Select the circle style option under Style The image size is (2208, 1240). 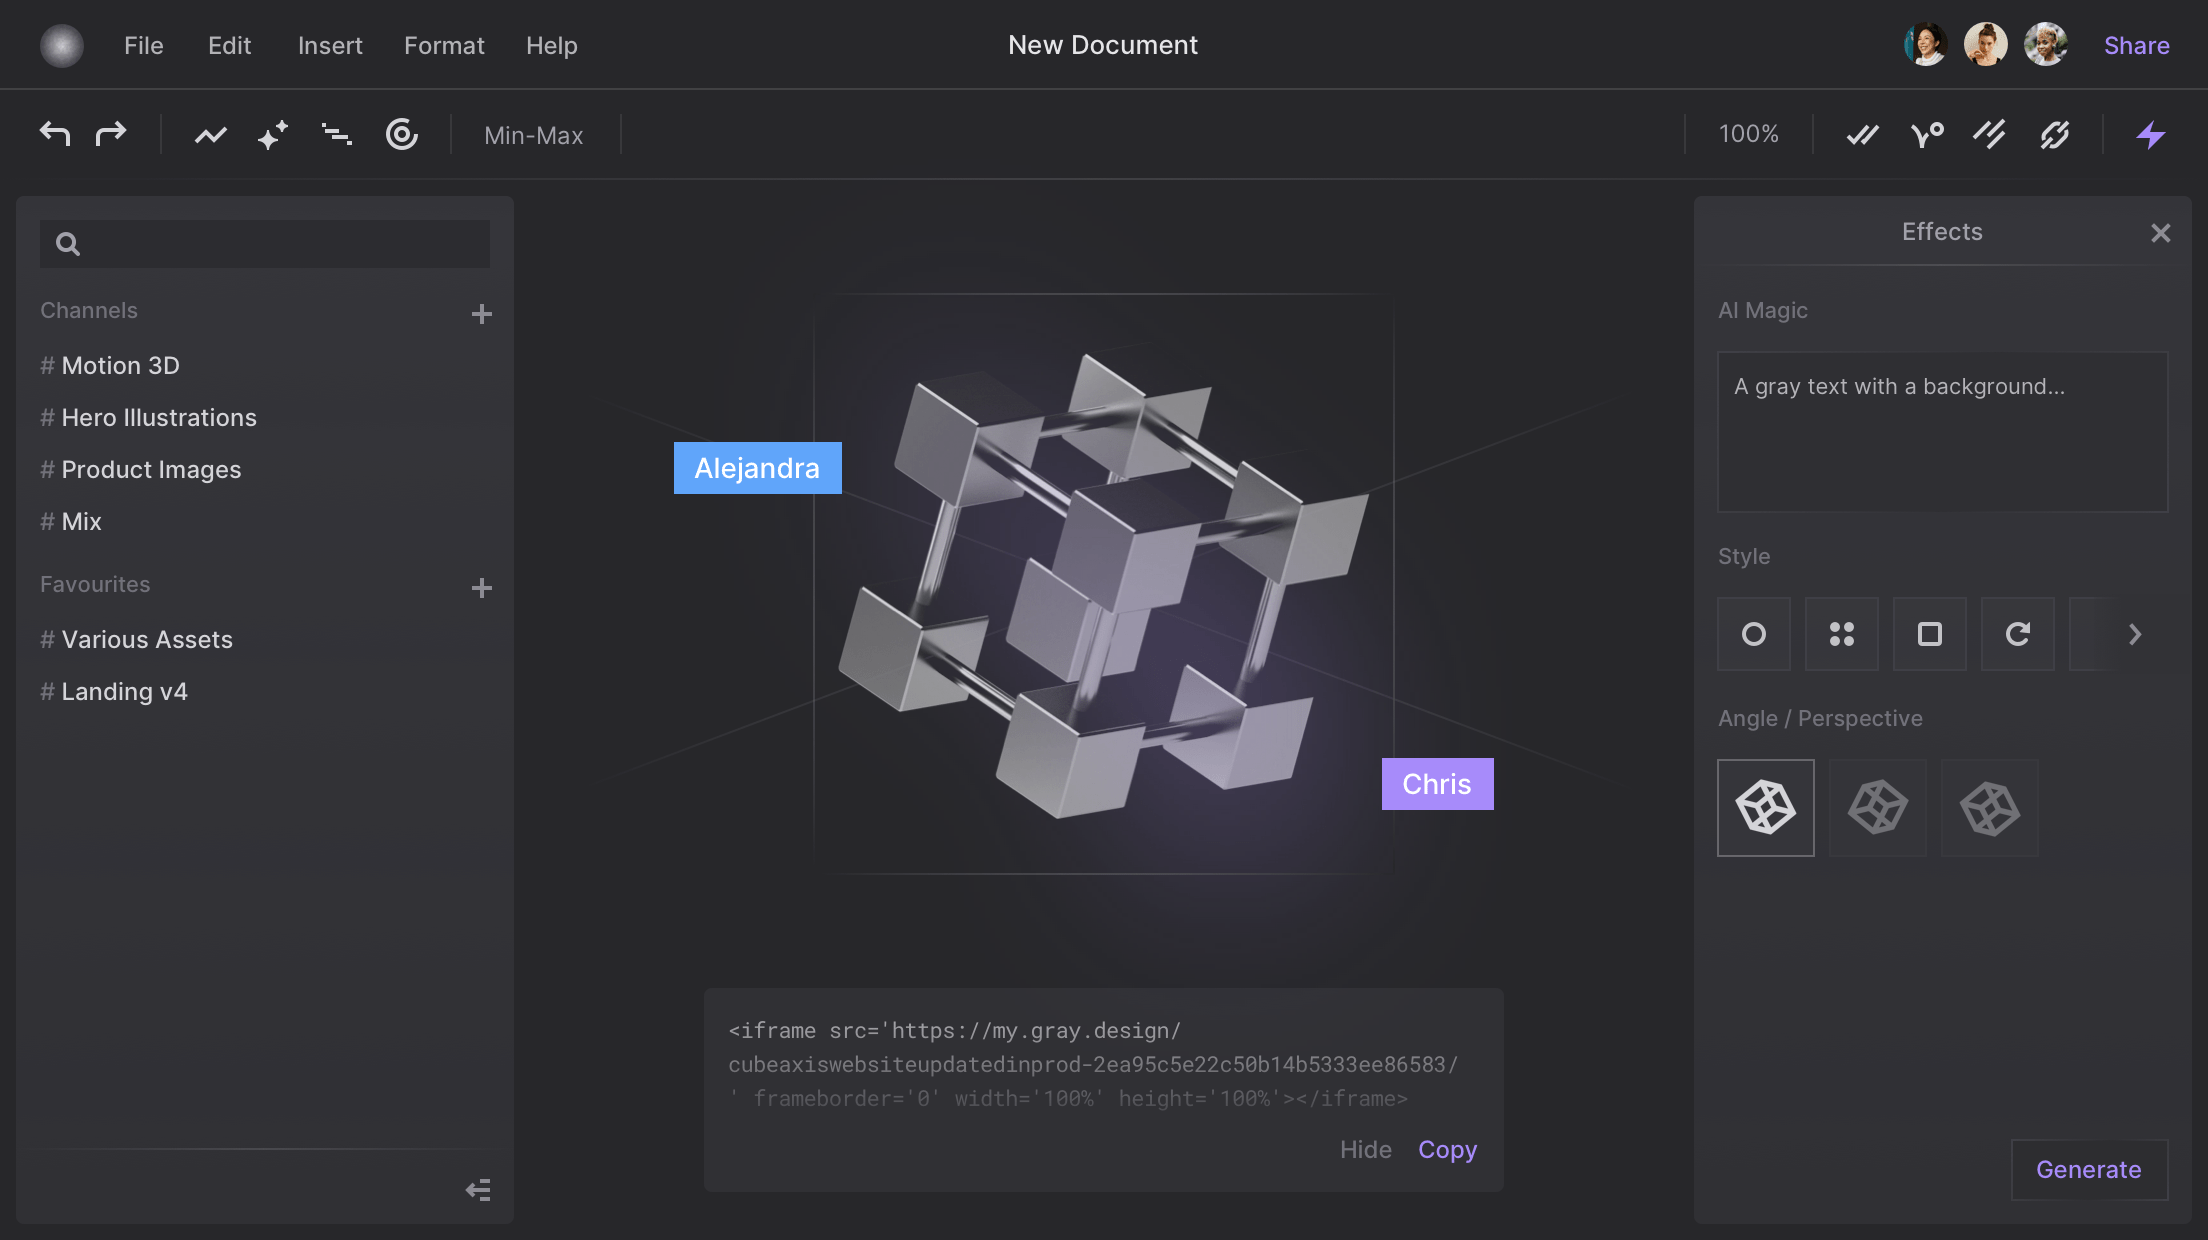1753,633
